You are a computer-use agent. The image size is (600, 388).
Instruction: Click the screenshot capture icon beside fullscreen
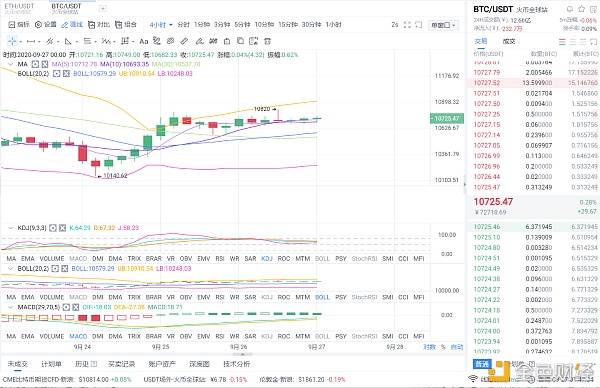[419, 24]
